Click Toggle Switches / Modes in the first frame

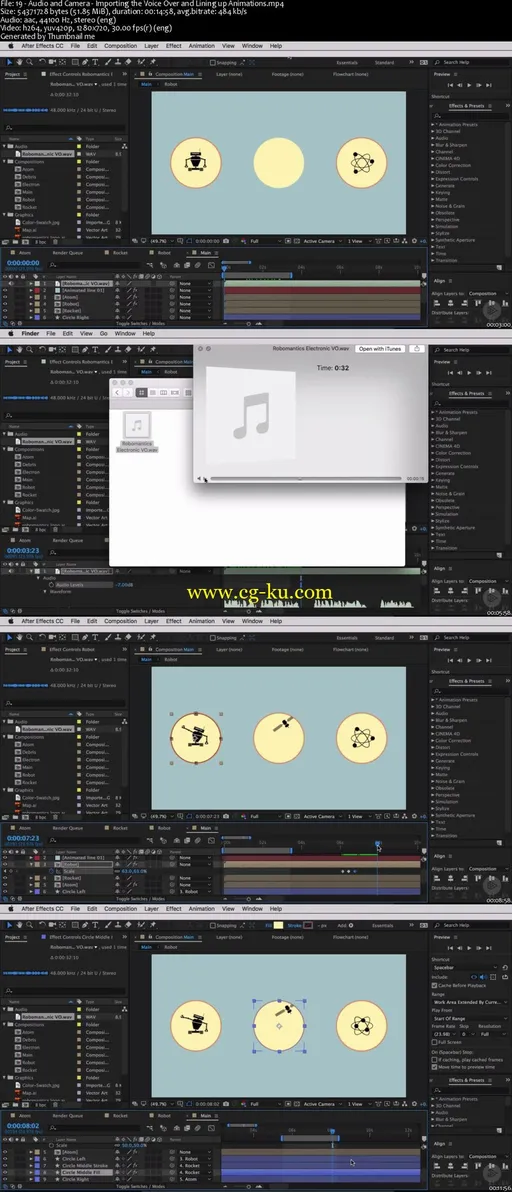pyautogui.click(x=140, y=323)
